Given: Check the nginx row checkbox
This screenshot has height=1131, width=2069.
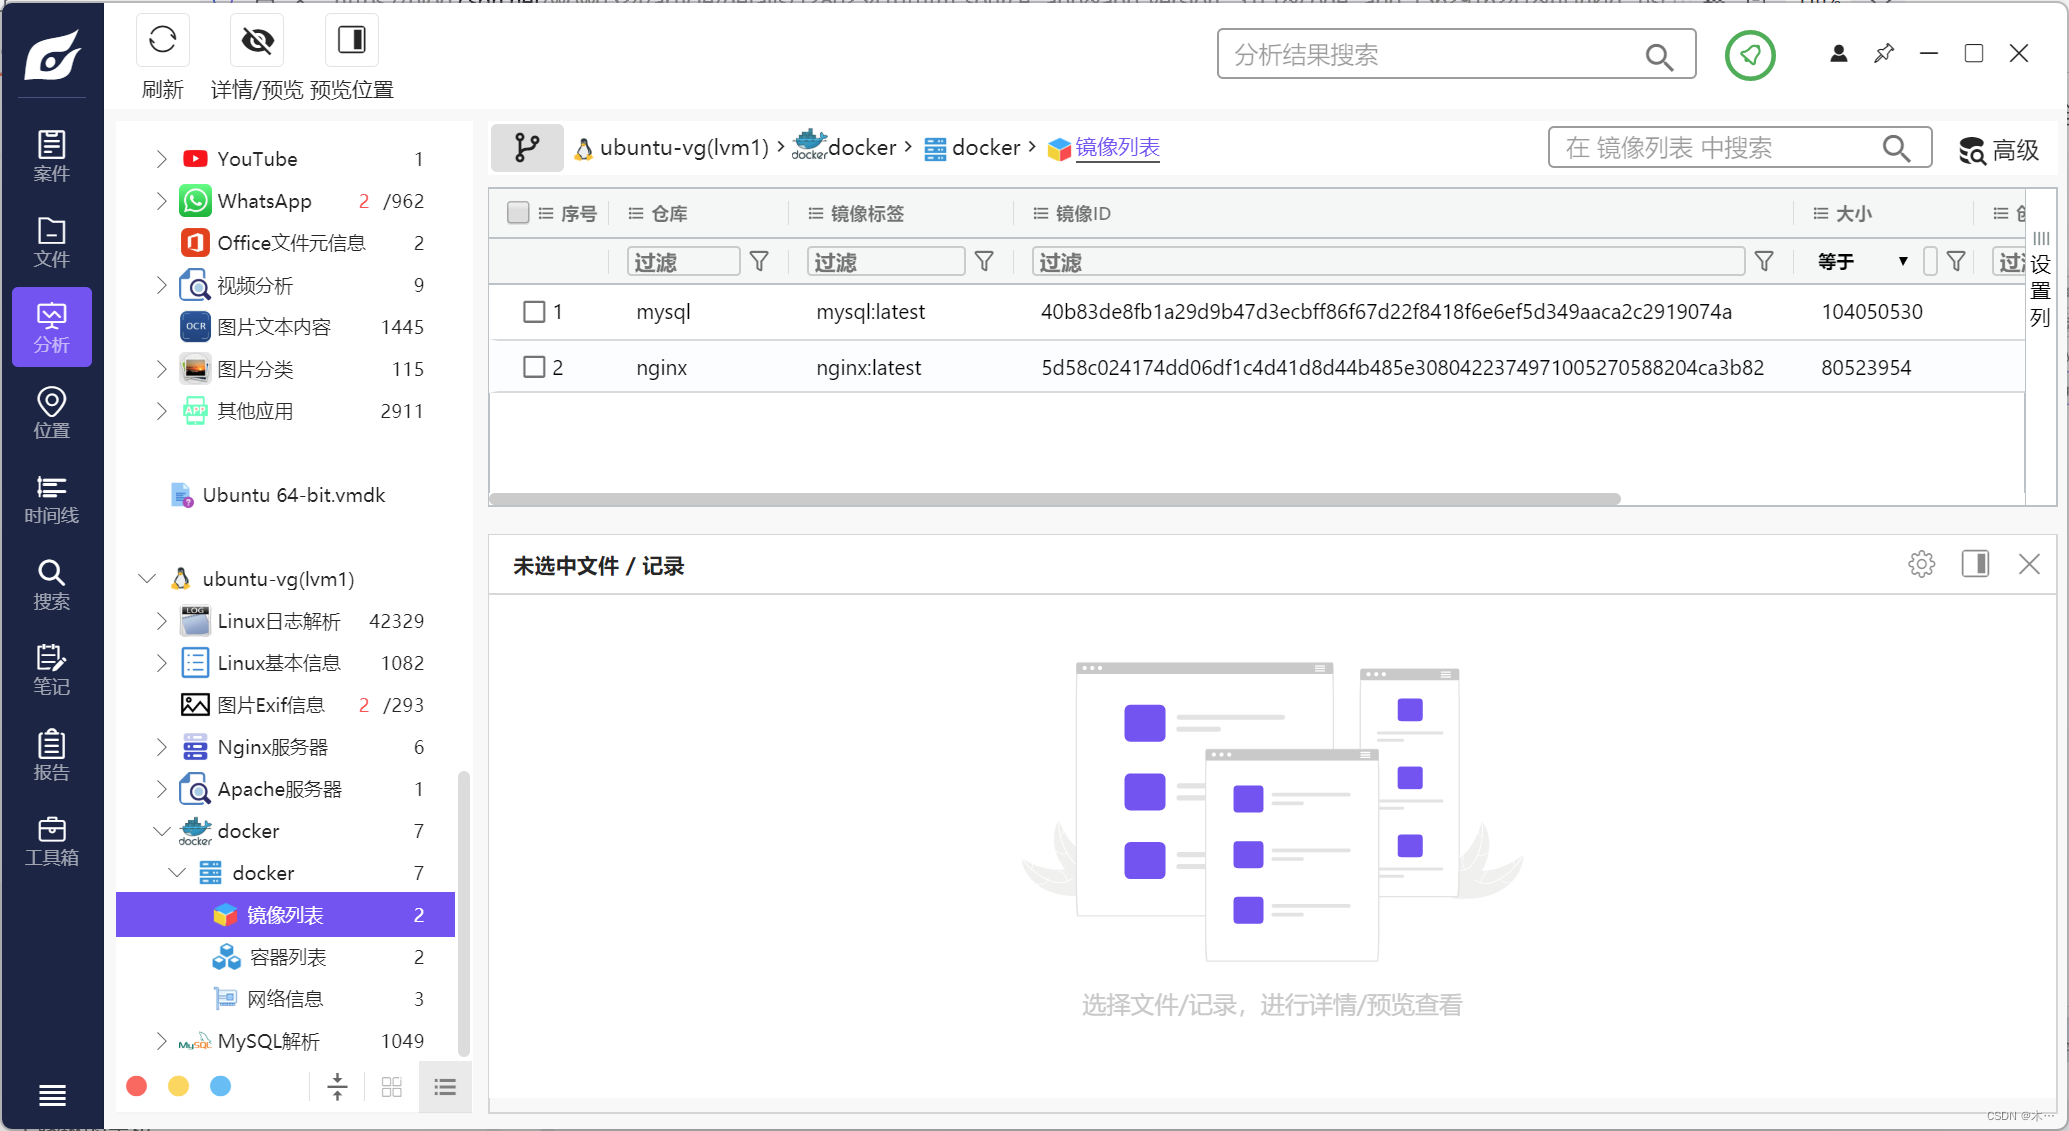Looking at the screenshot, I should click(534, 367).
